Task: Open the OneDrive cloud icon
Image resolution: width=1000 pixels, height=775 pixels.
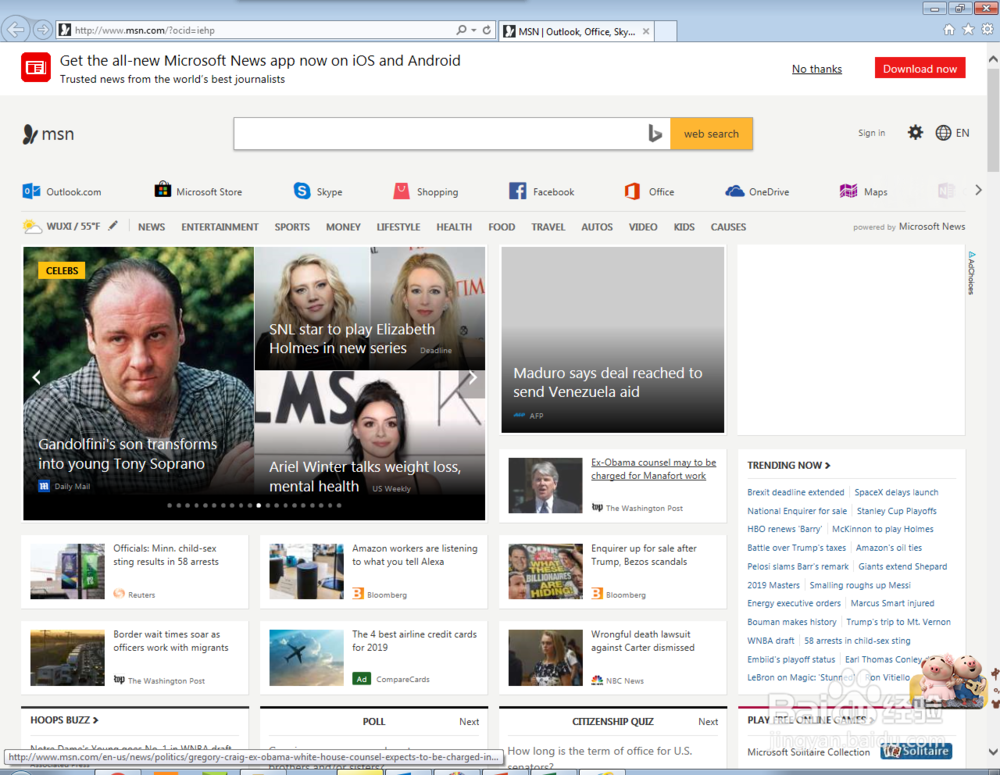Action: coord(735,191)
